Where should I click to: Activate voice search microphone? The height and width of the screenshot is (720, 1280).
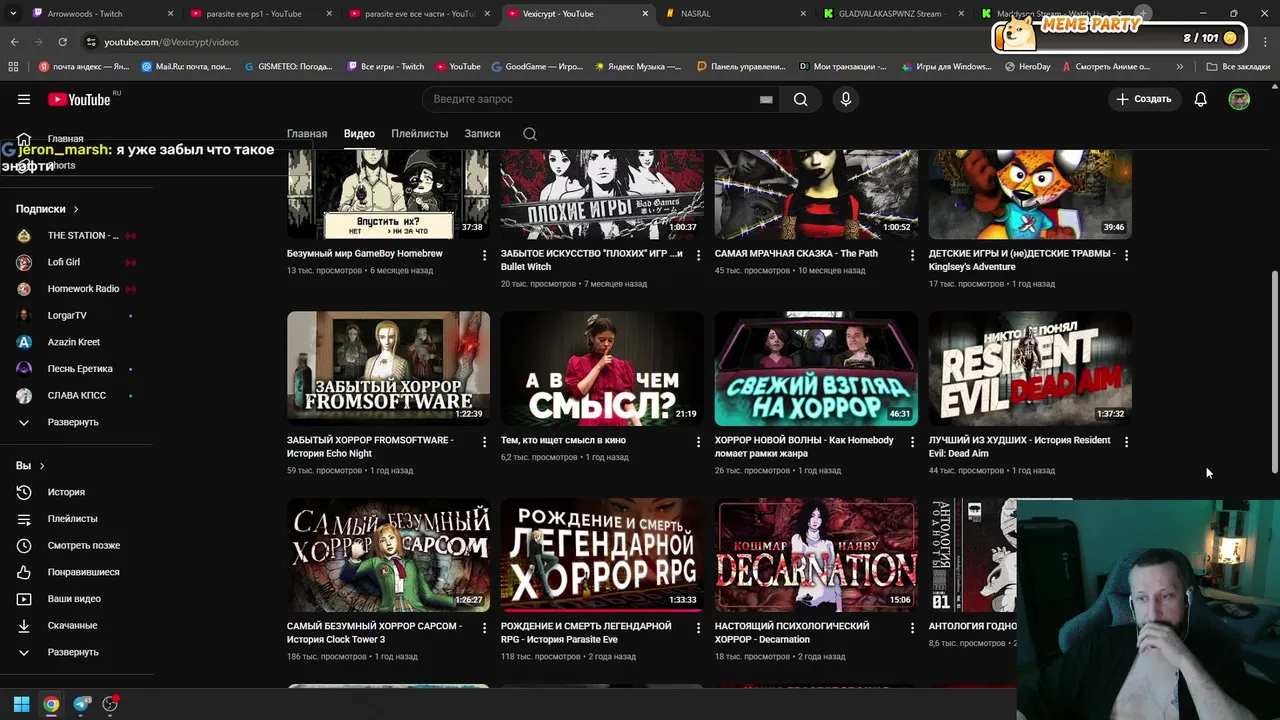click(846, 99)
